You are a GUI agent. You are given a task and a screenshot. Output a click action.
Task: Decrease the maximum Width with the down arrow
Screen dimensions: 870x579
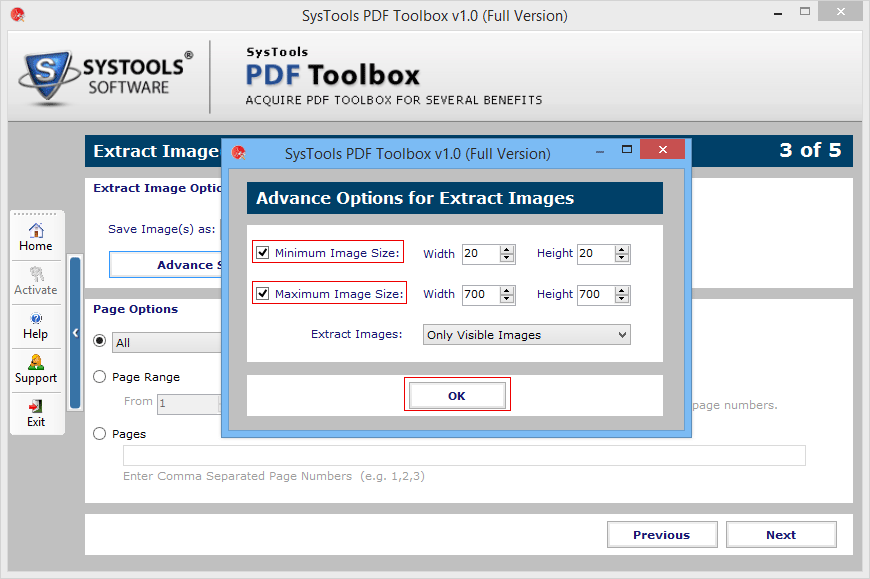point(507,299)
